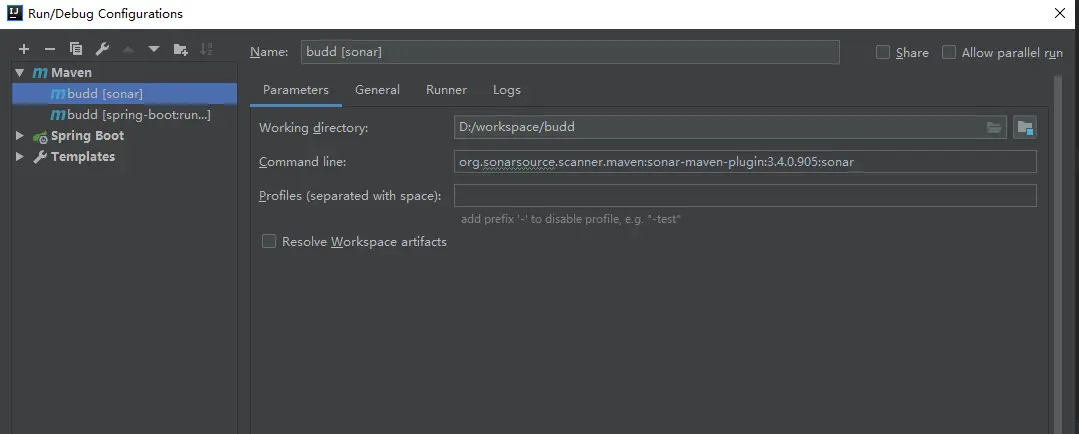
Task: Click the Add New Configuration plus icon
Action: coord(24,49)
